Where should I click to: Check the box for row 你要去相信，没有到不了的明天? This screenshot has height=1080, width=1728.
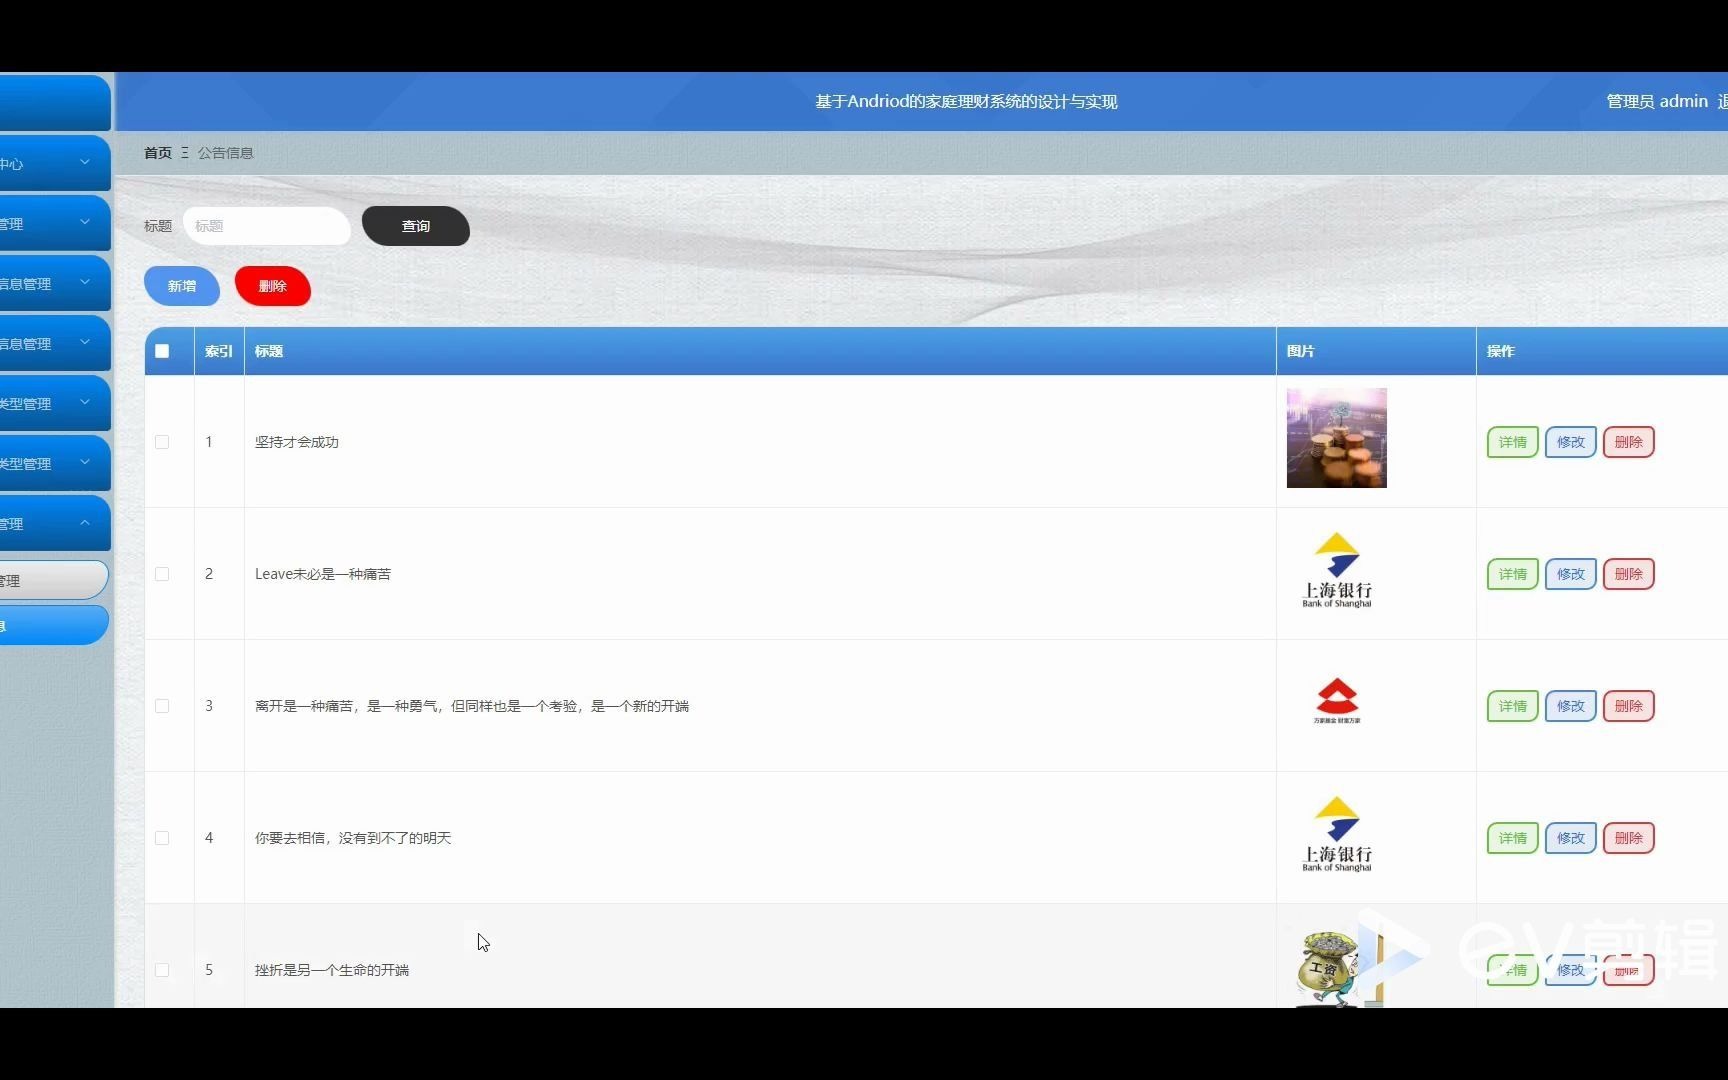pos(162,838)
